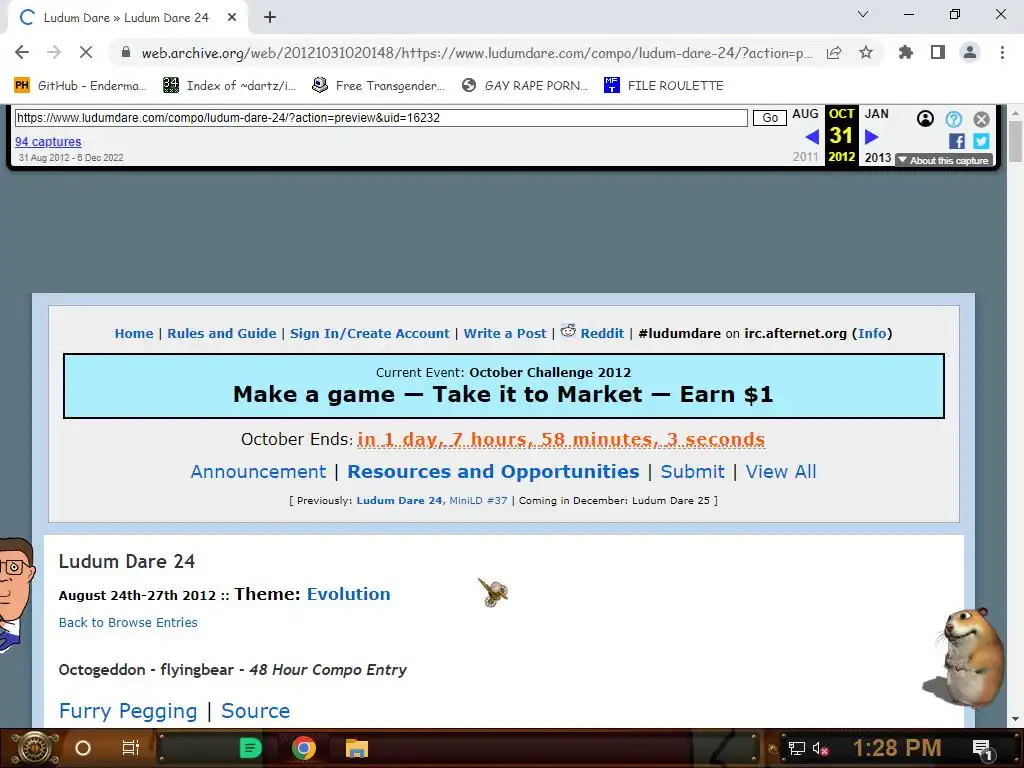Open the previous Ludum Dare 24 link
The width and height of the screenshot is (1024, 768).
pyautogui.click(x=399, y=501)
